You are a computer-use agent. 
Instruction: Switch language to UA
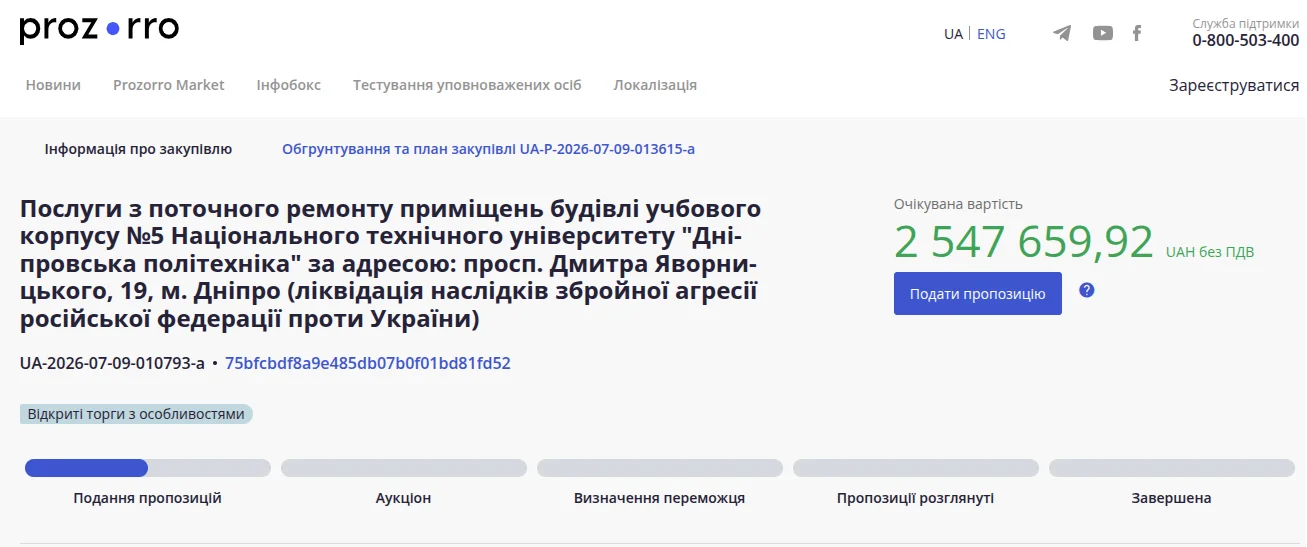(x=953, y=34)
